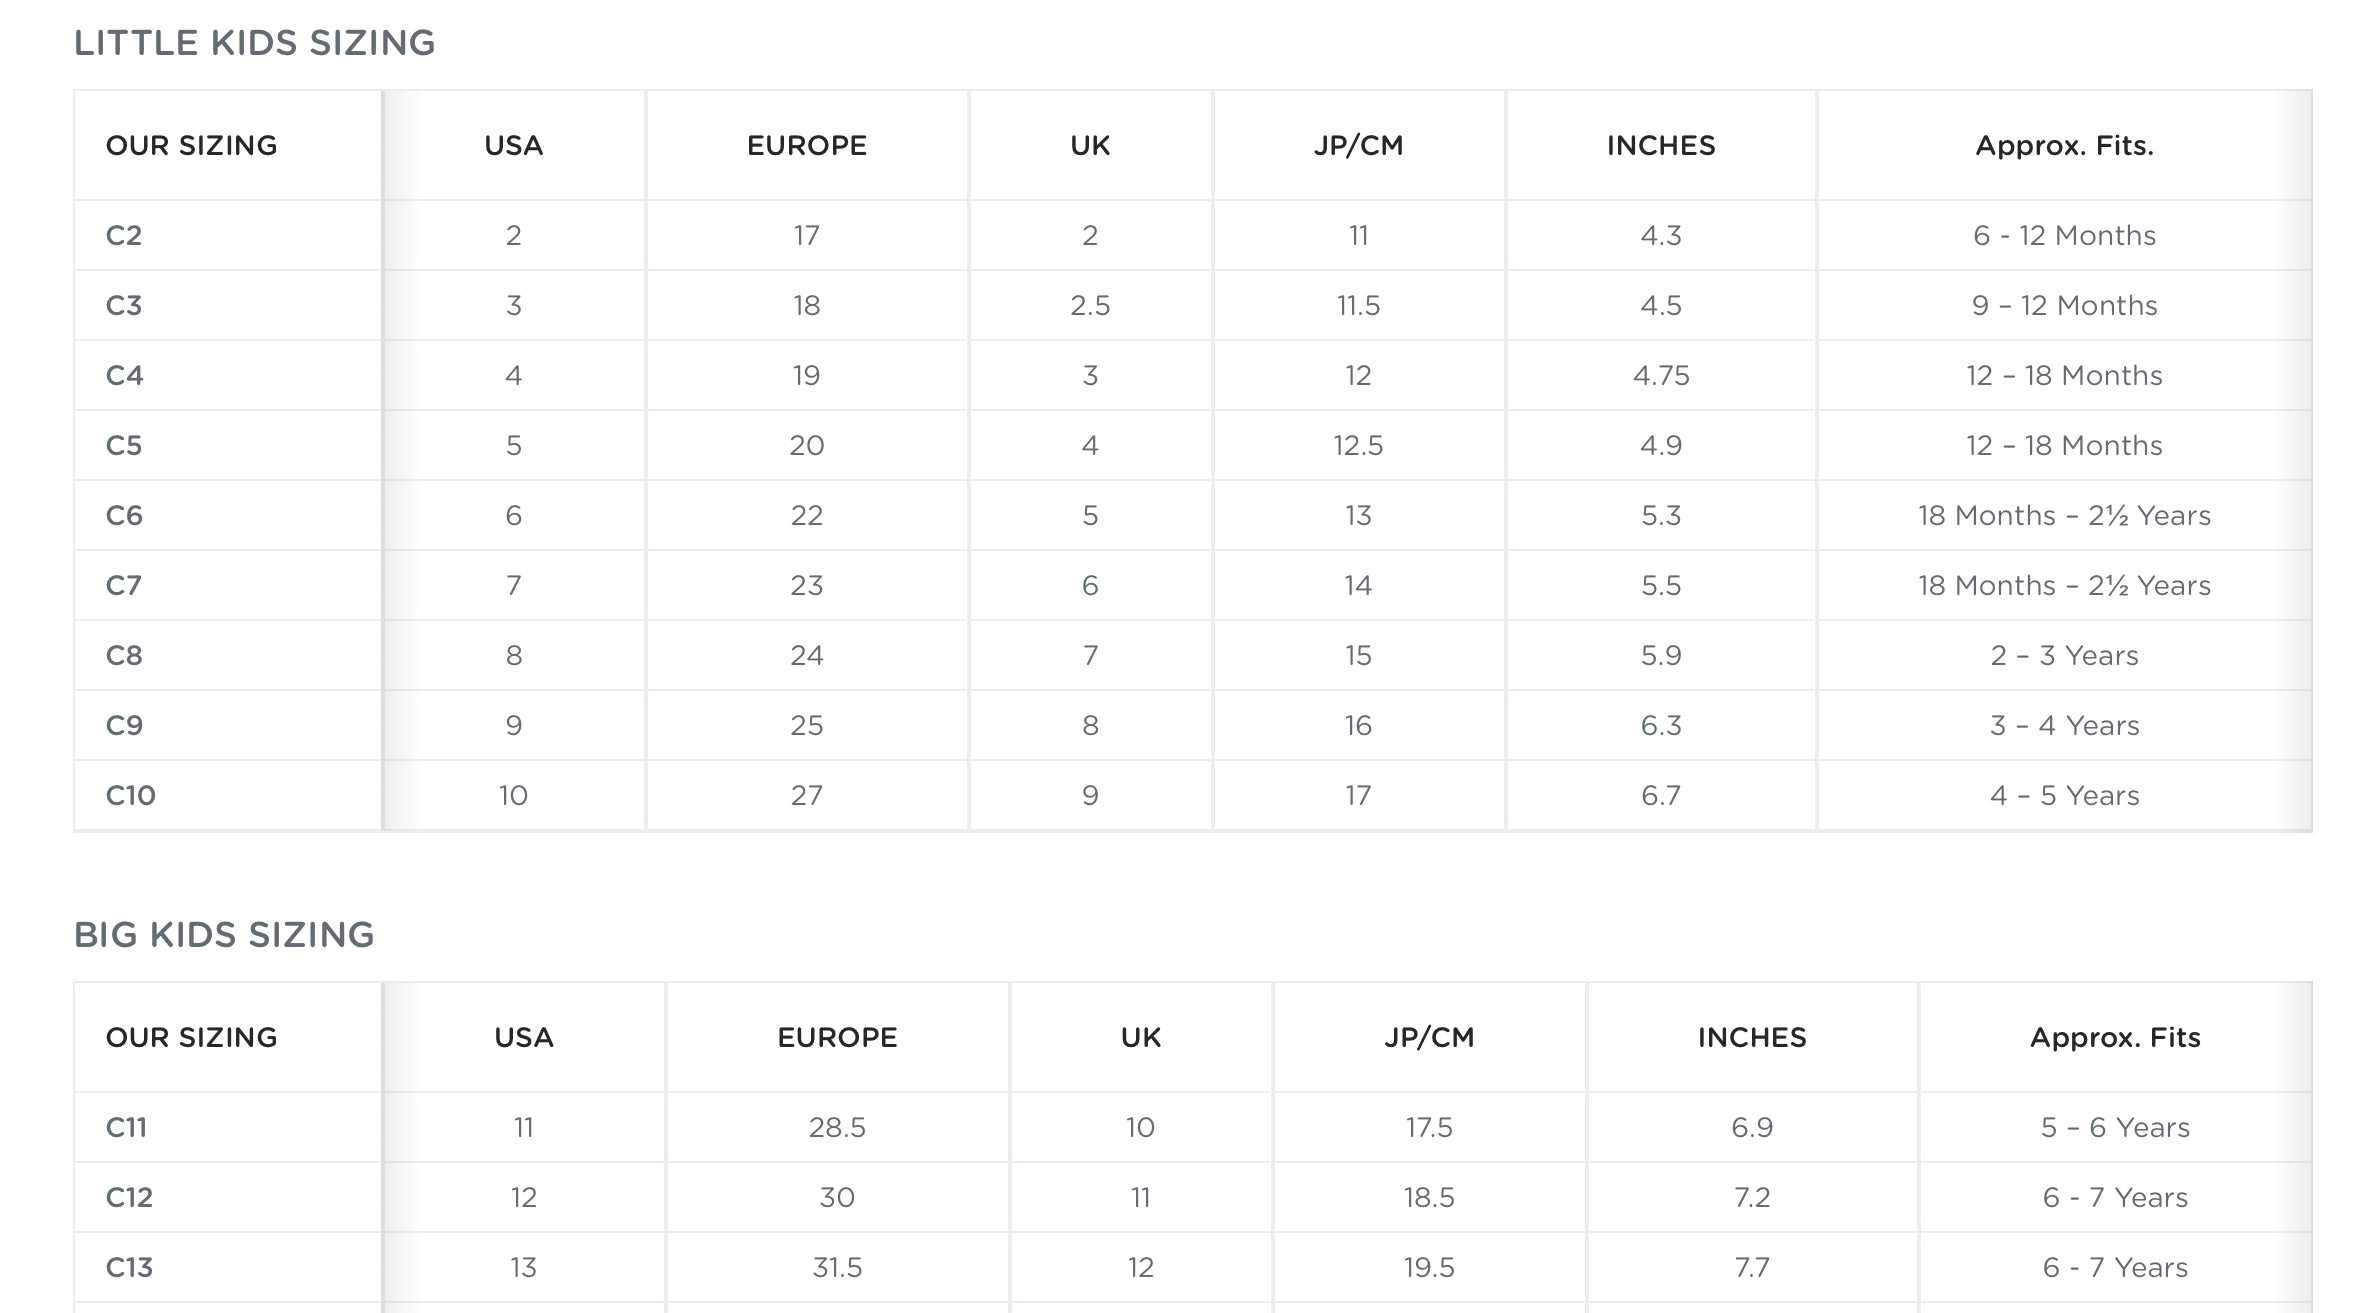Click EUROPE header in Little Kids table

pyautogui.click(x=806, y=146)
